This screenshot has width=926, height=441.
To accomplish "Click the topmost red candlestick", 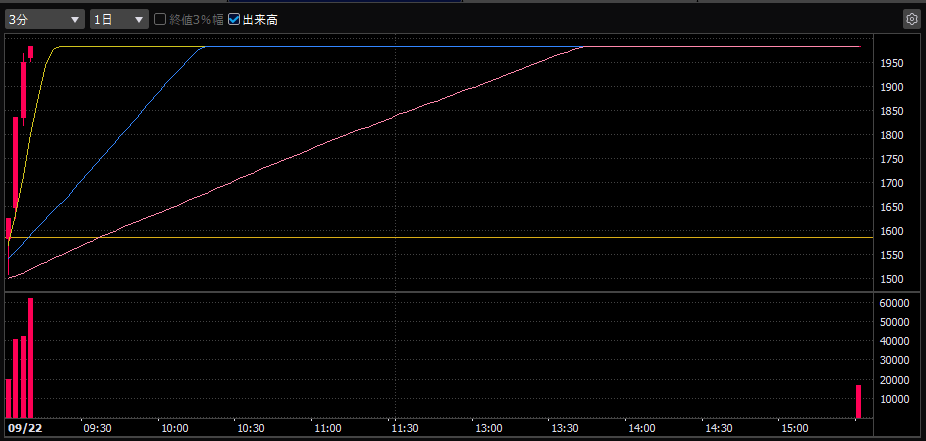I will [31, 52].
